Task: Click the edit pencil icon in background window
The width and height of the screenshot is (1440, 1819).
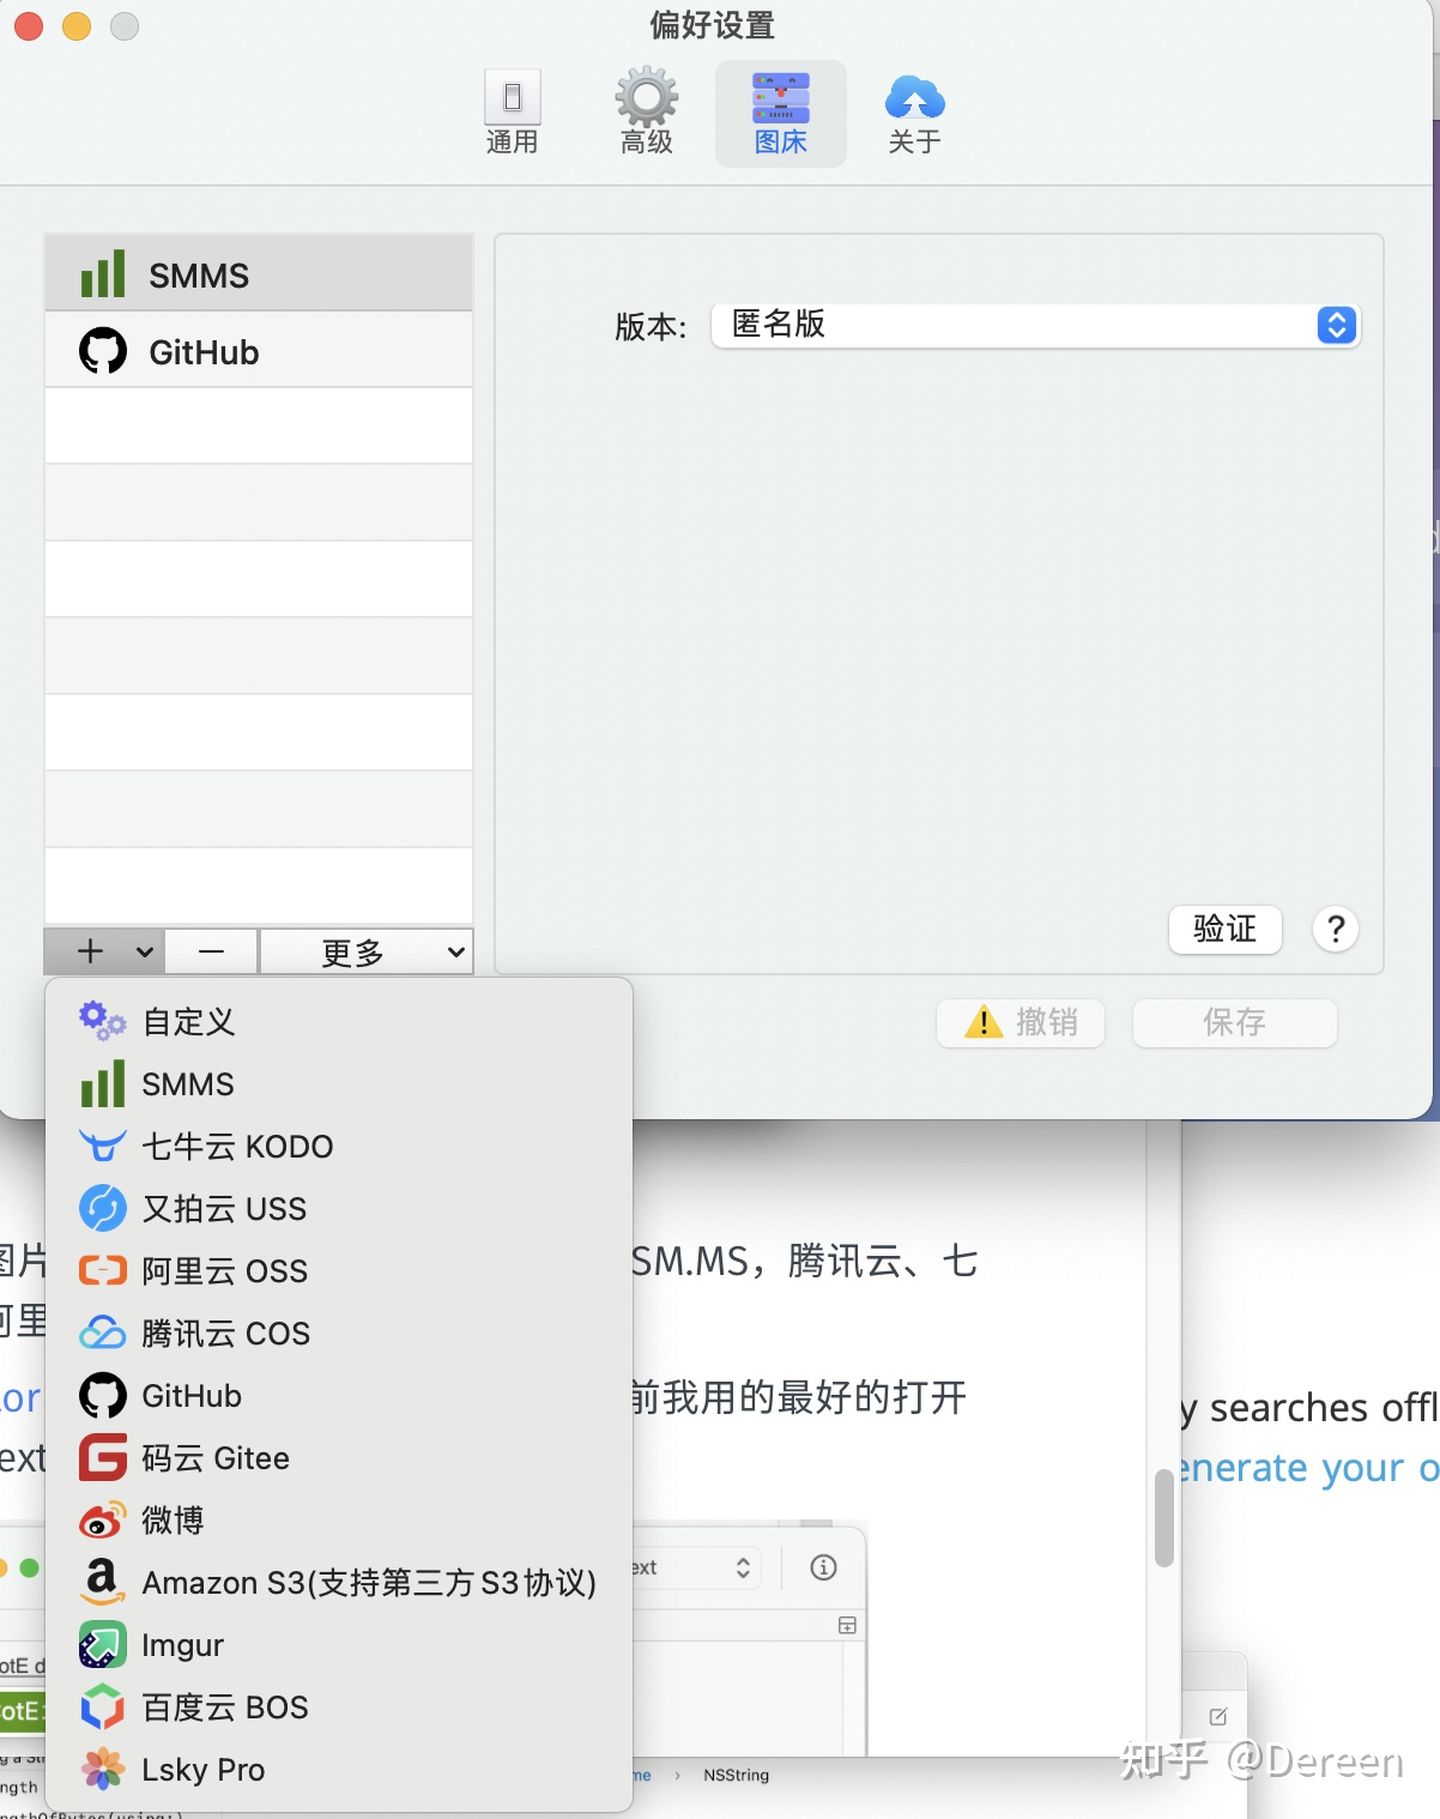Action: (x=1218, y=1716)
